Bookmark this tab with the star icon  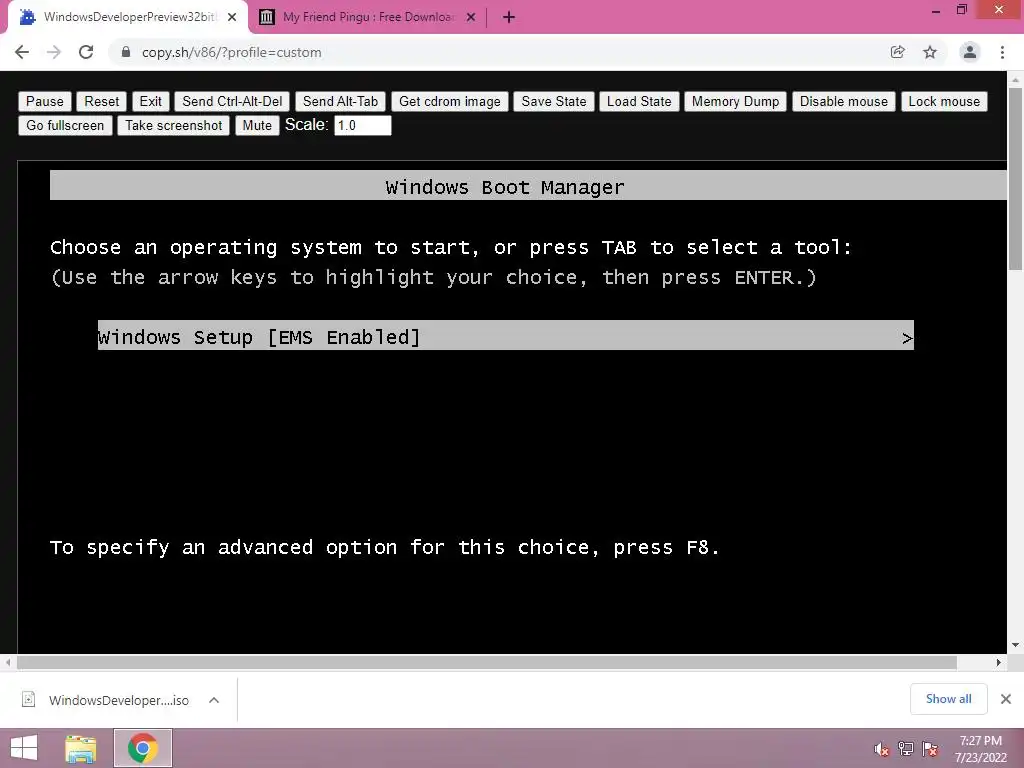point(930,52)
